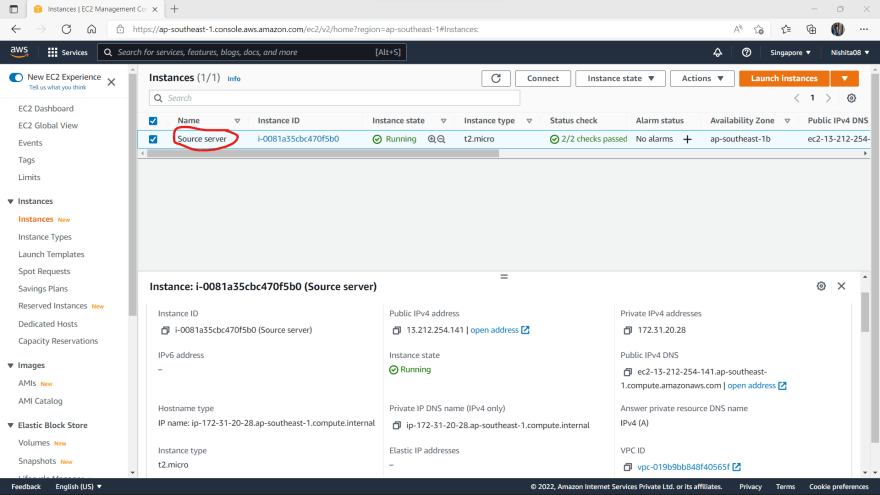Click the instances Search field
The height and width of the screenshot is (495, 880).
click(x=334, y=98)
